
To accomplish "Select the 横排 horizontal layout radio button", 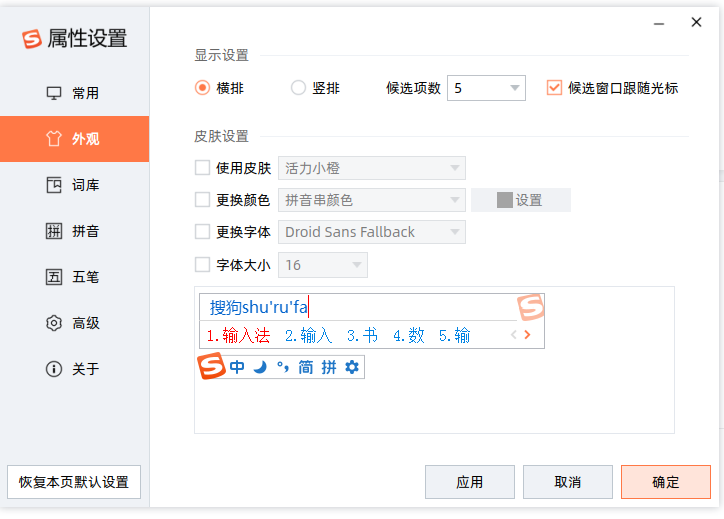I will pos(202,88).
